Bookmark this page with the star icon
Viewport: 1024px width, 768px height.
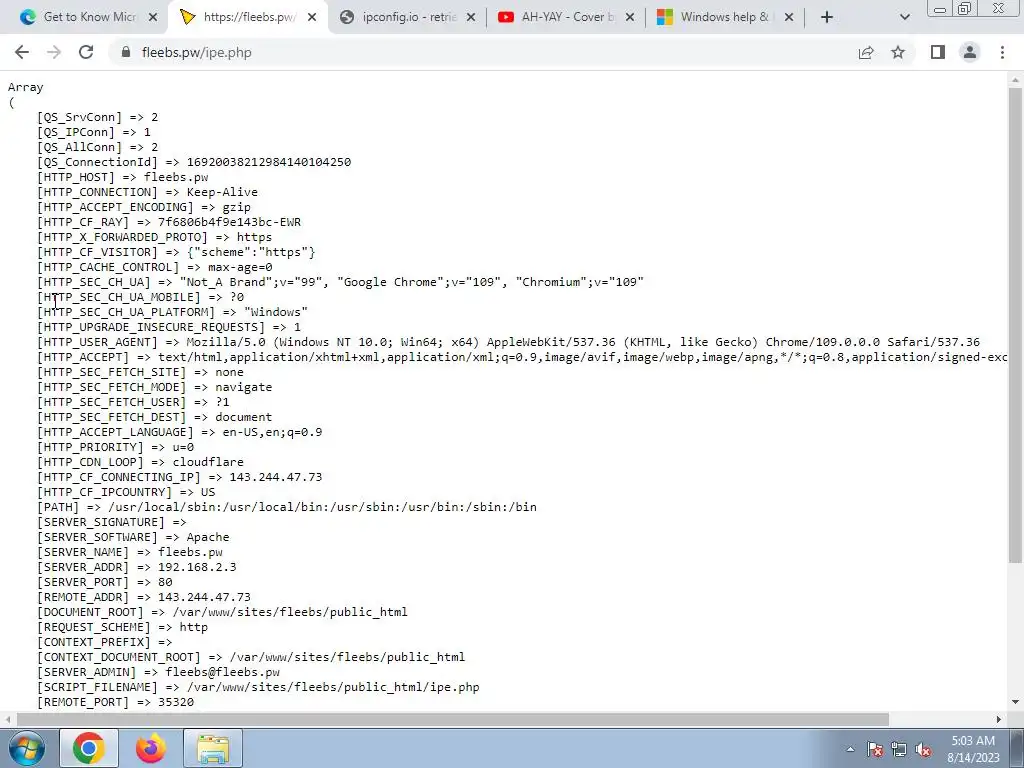(x=898, y=52)
